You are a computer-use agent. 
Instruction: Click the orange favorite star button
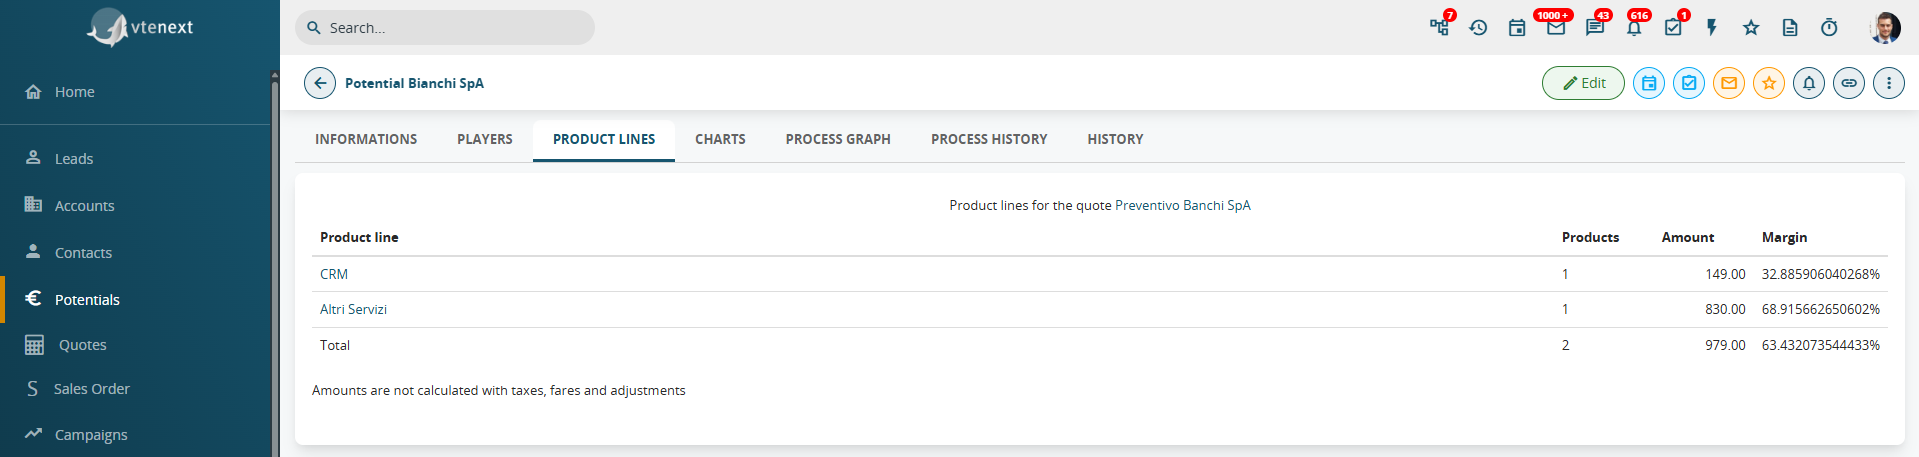pos(1769,83)
